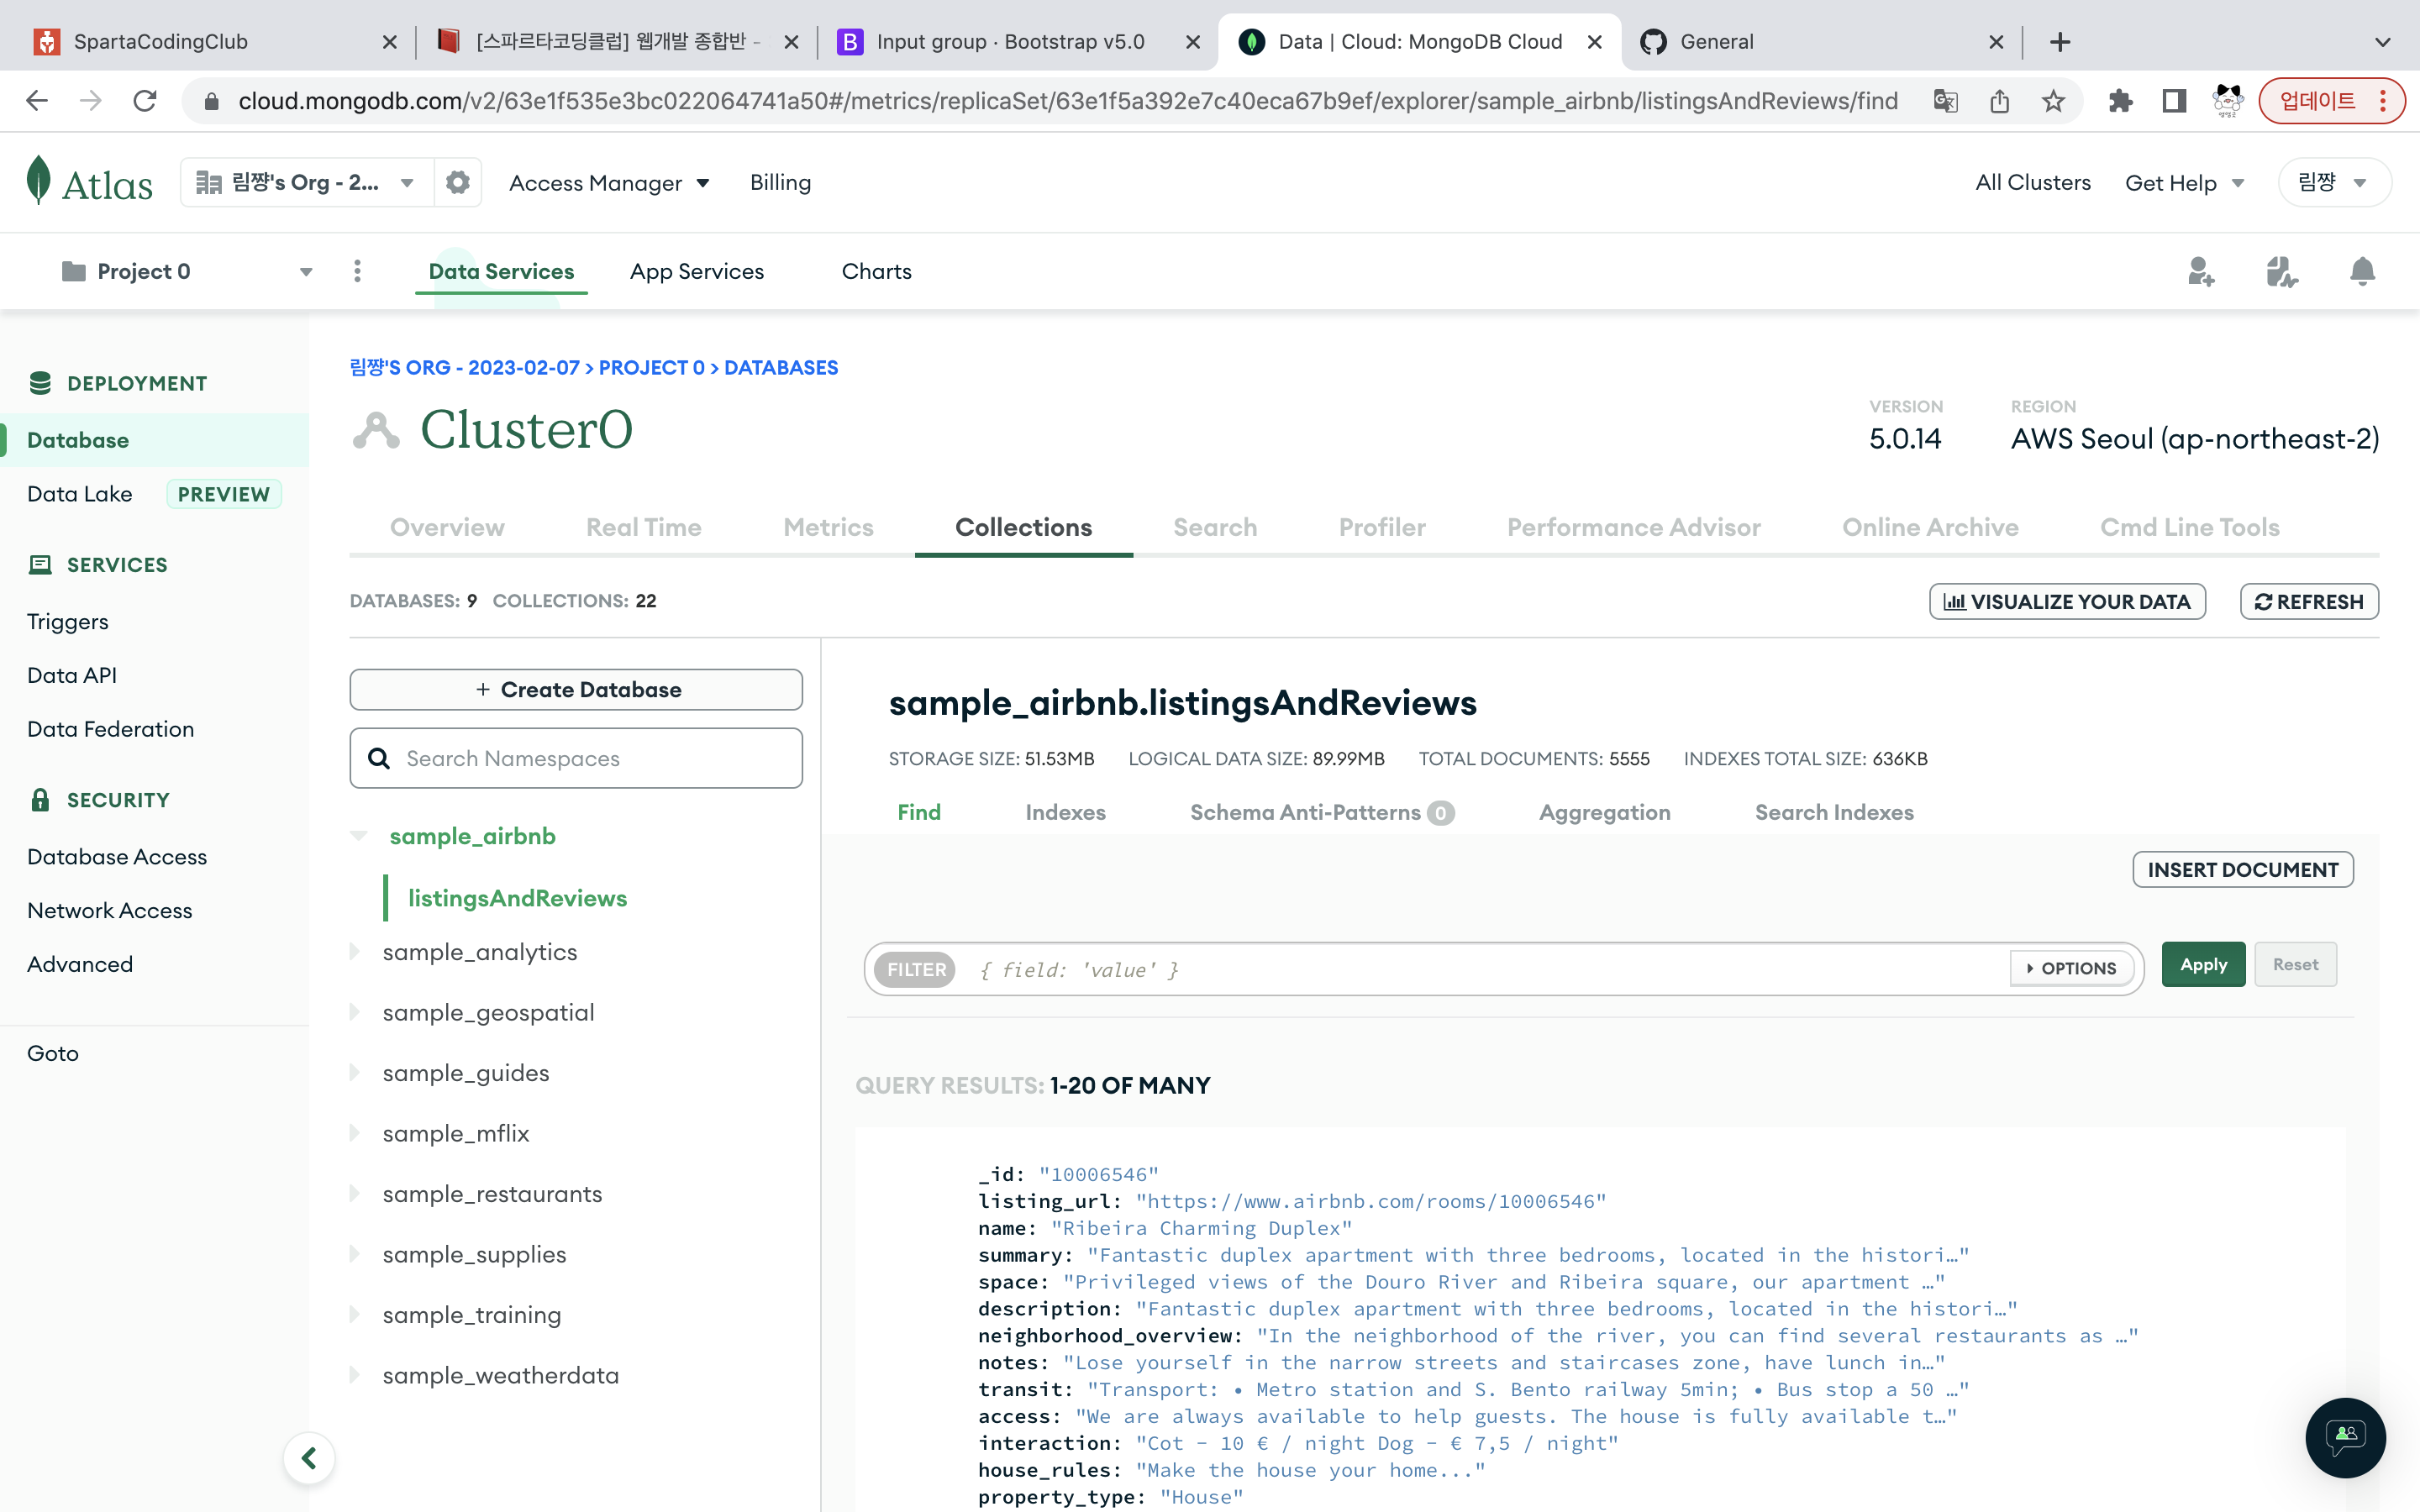Open the user account menu 림짱
The width and height of the screenshot is (2420, 1512).
[x=2334, y=183]
